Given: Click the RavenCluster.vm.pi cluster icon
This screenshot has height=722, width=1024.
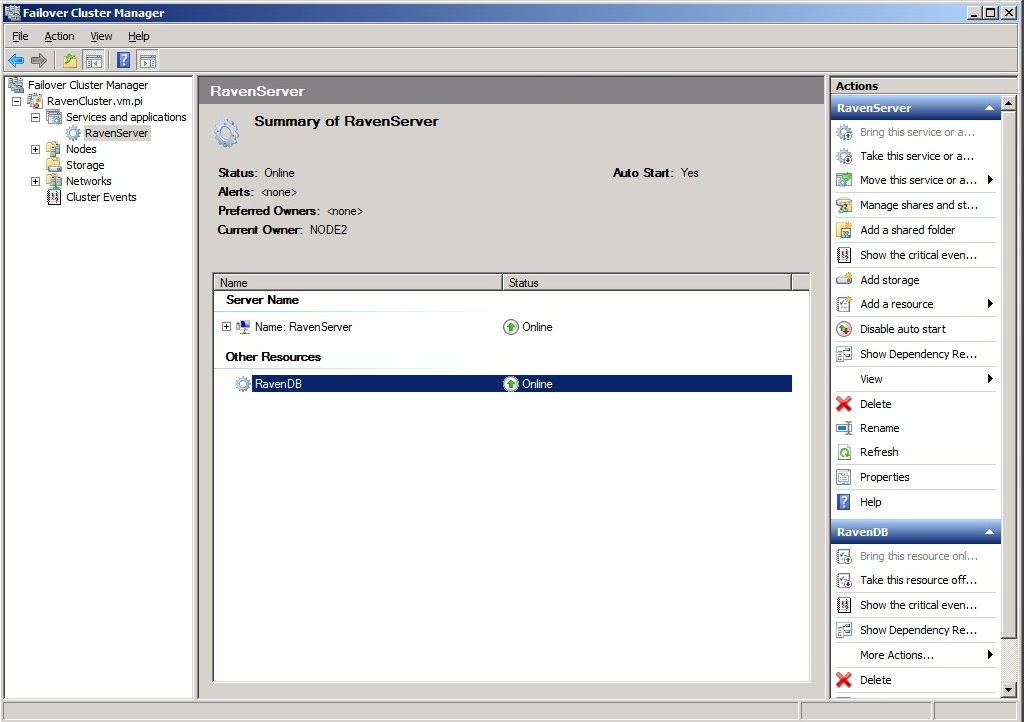Looking at the screenshot, I should pos(35,101).
